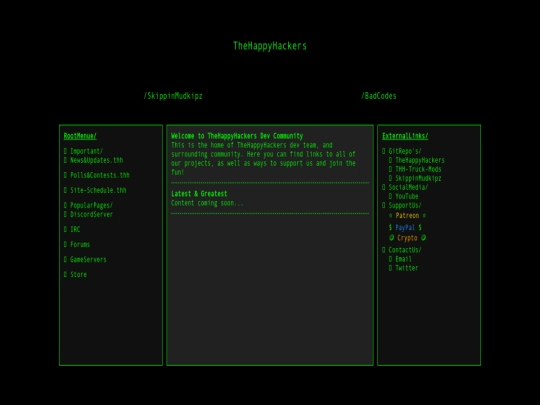Open the Patreon support link
The height and width of the screenshot is (405, 540).
[407, 216]
